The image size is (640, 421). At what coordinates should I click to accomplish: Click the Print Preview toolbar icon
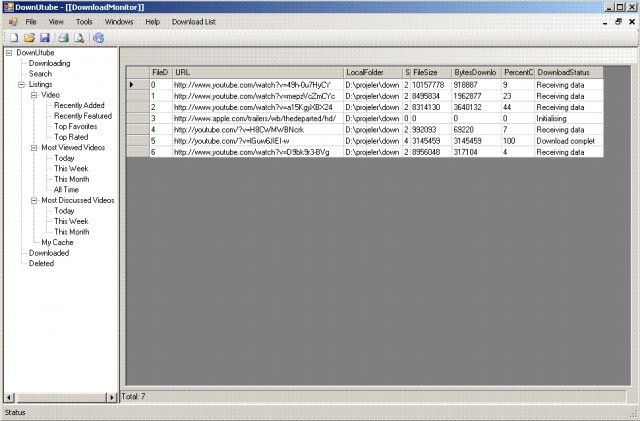79,38
